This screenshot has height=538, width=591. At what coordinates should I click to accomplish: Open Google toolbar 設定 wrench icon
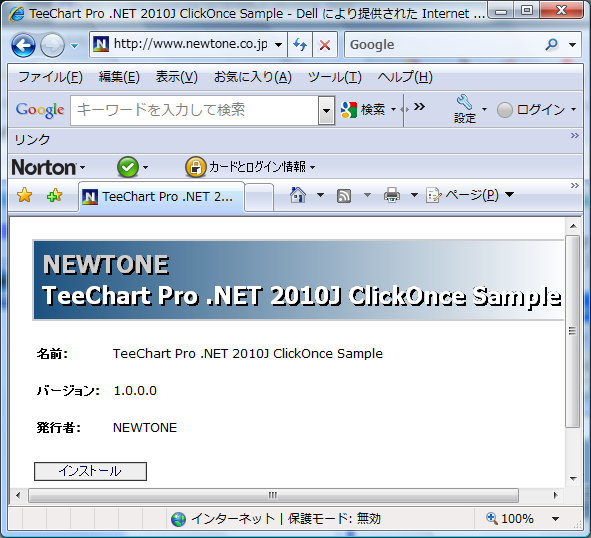pos(465,109)
